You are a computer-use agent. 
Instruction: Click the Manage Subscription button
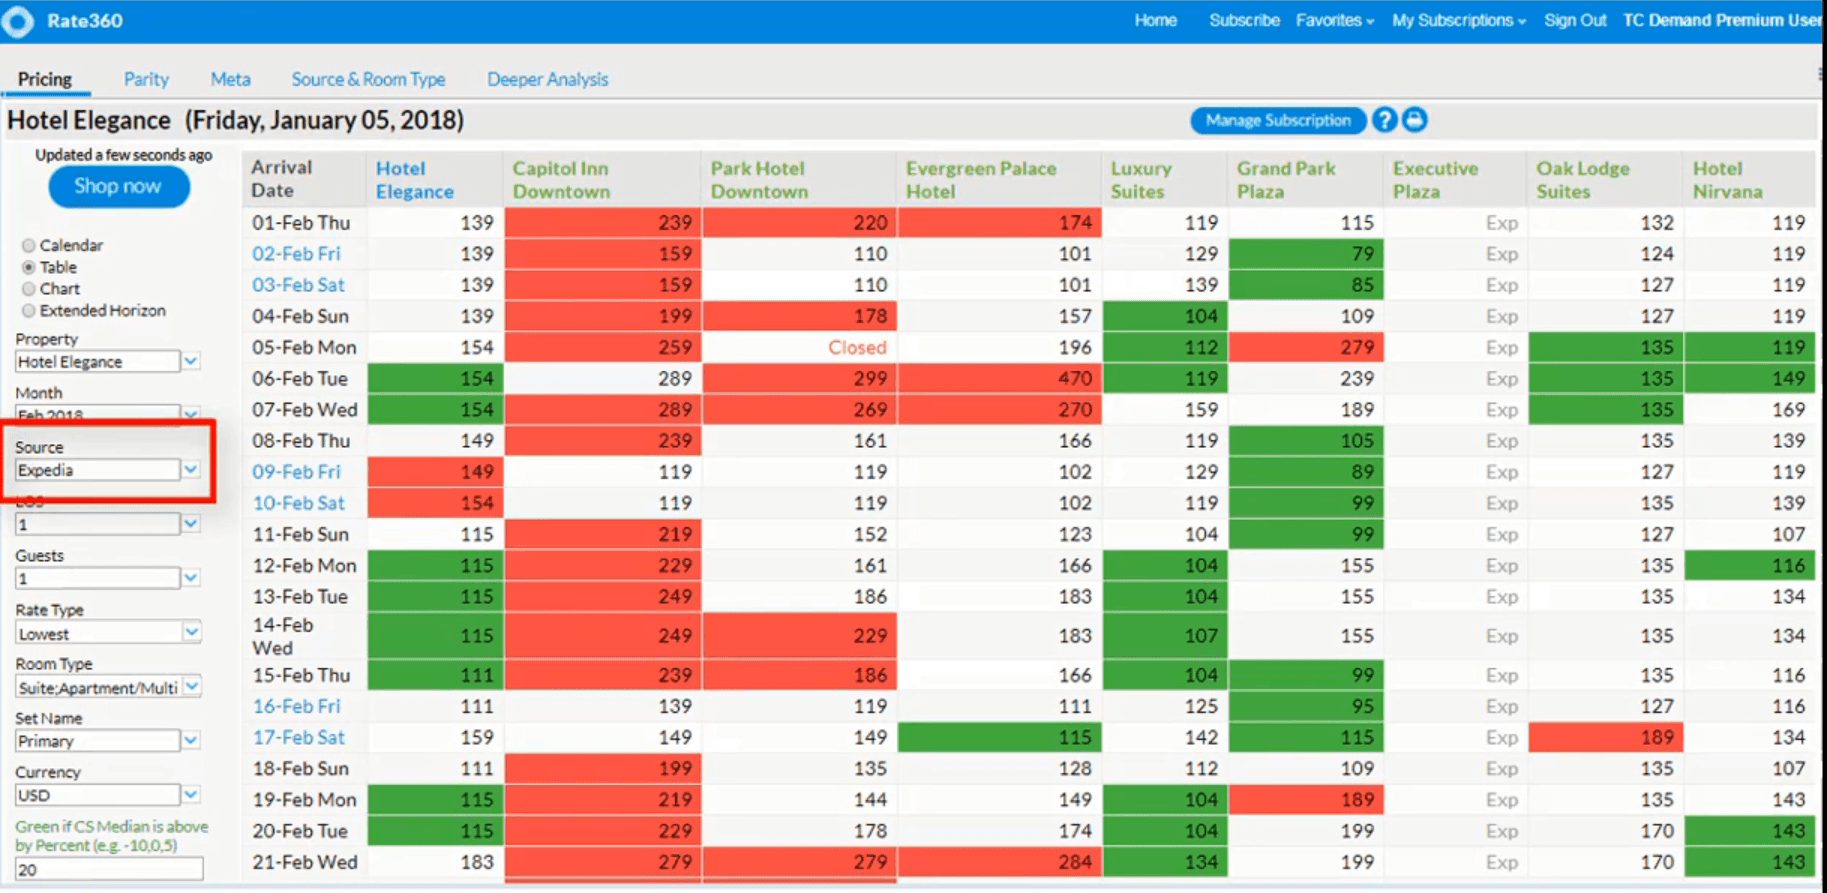tap(1278, 120)
